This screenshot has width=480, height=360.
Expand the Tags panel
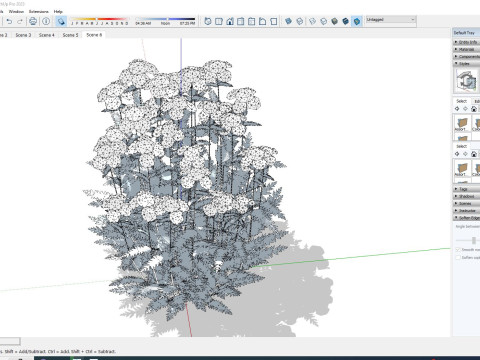467,189
